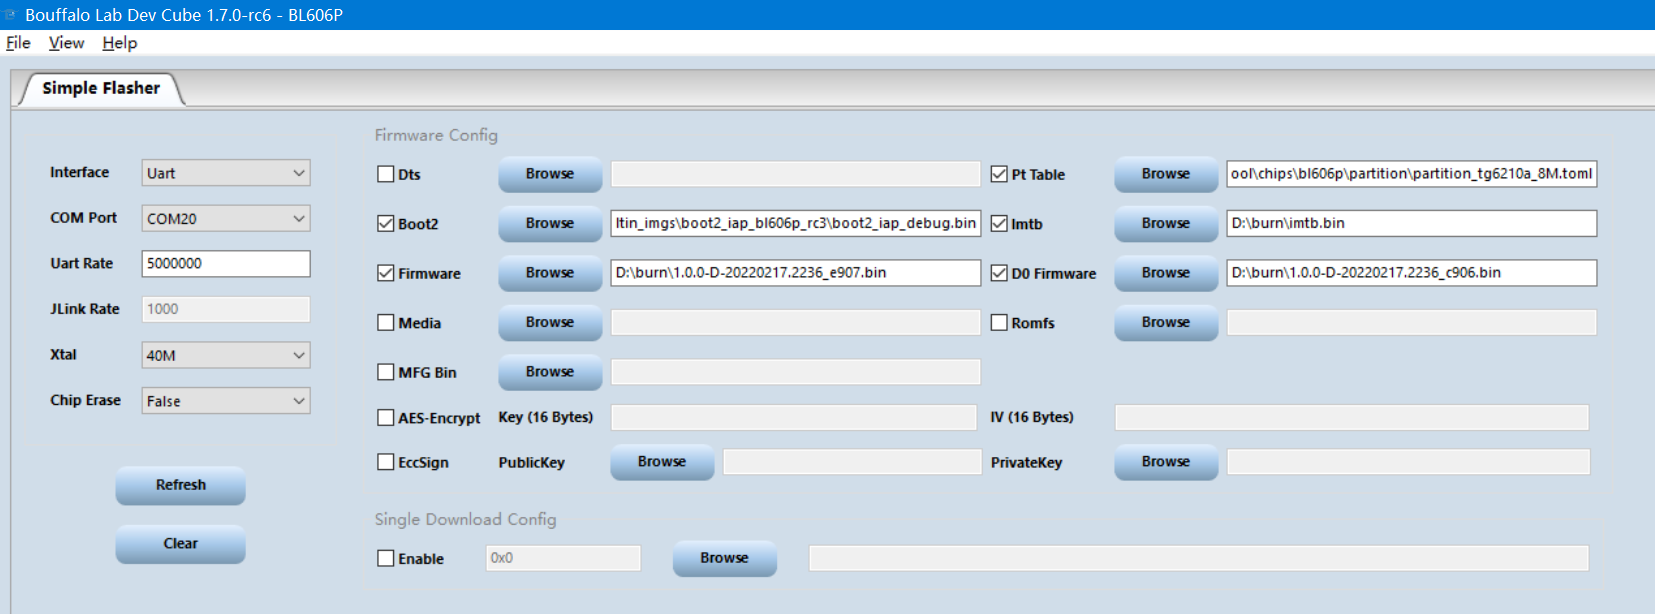
Task: Open the File menu
Action: point(18,43)
